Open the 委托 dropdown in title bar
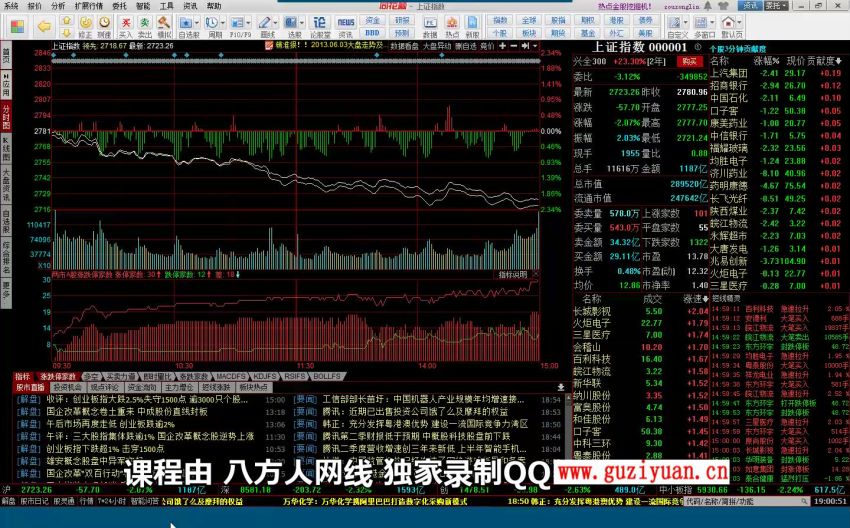Screen dimensions: 850x528 point(776,5)
